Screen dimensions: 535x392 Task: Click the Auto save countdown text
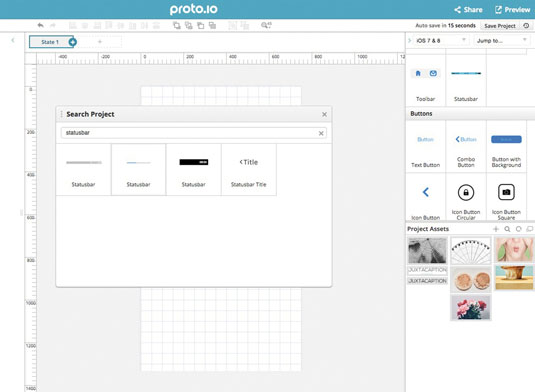(445, 26)
